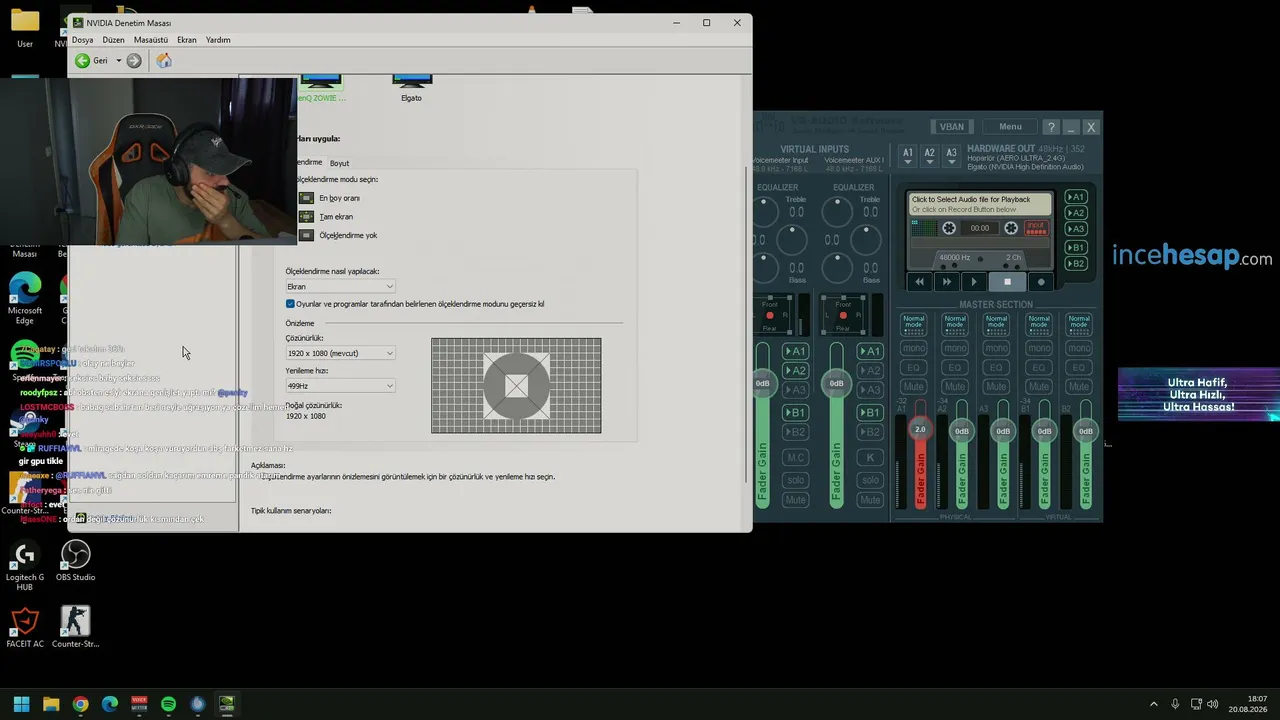1280x720 pixels.
Task: Click the taskbar microphone icon
Action: (1175, 704)
